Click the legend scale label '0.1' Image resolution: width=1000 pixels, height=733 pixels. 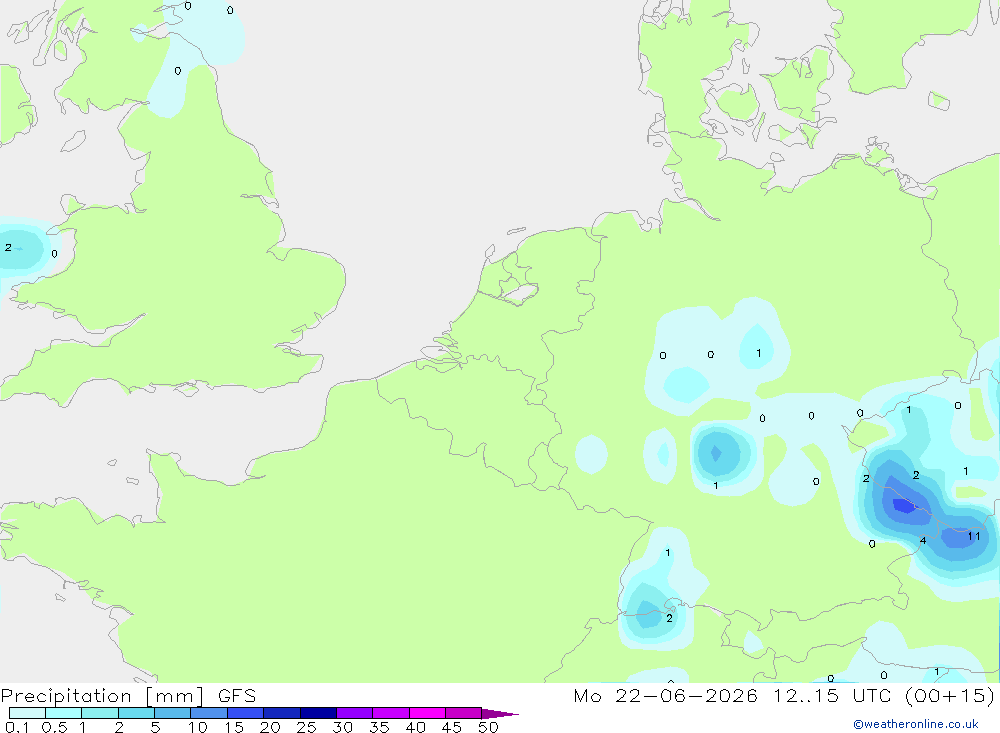[17, 727]
